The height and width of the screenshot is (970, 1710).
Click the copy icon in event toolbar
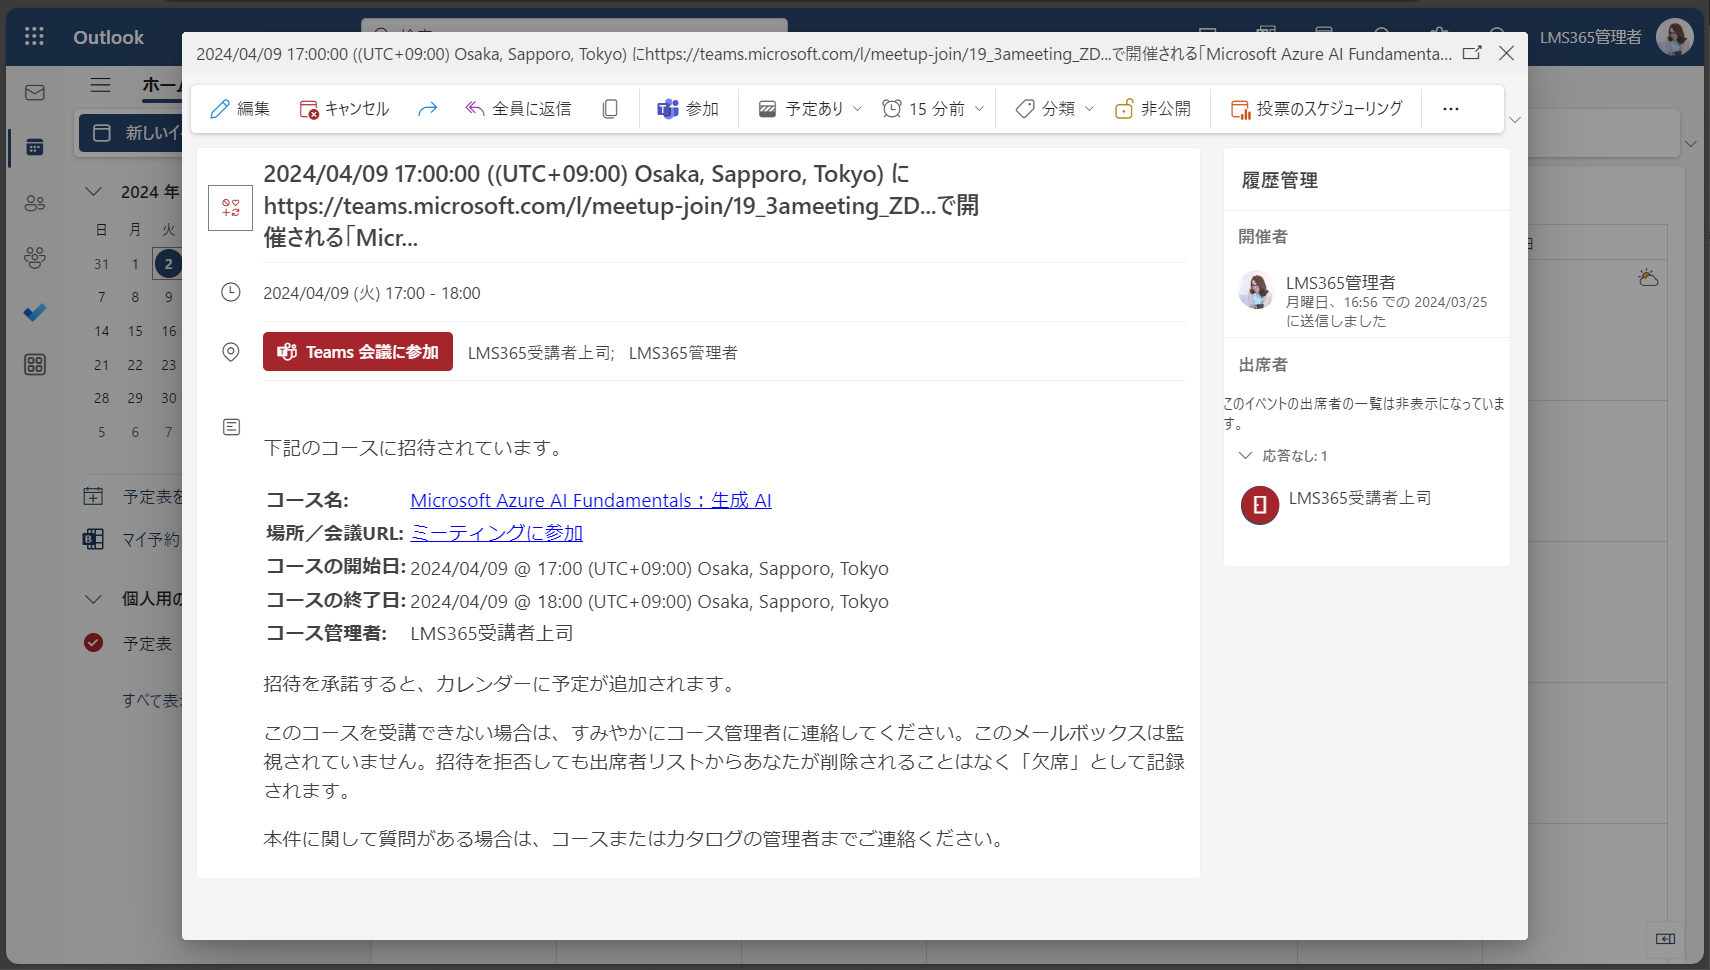[x=610, y=109]
